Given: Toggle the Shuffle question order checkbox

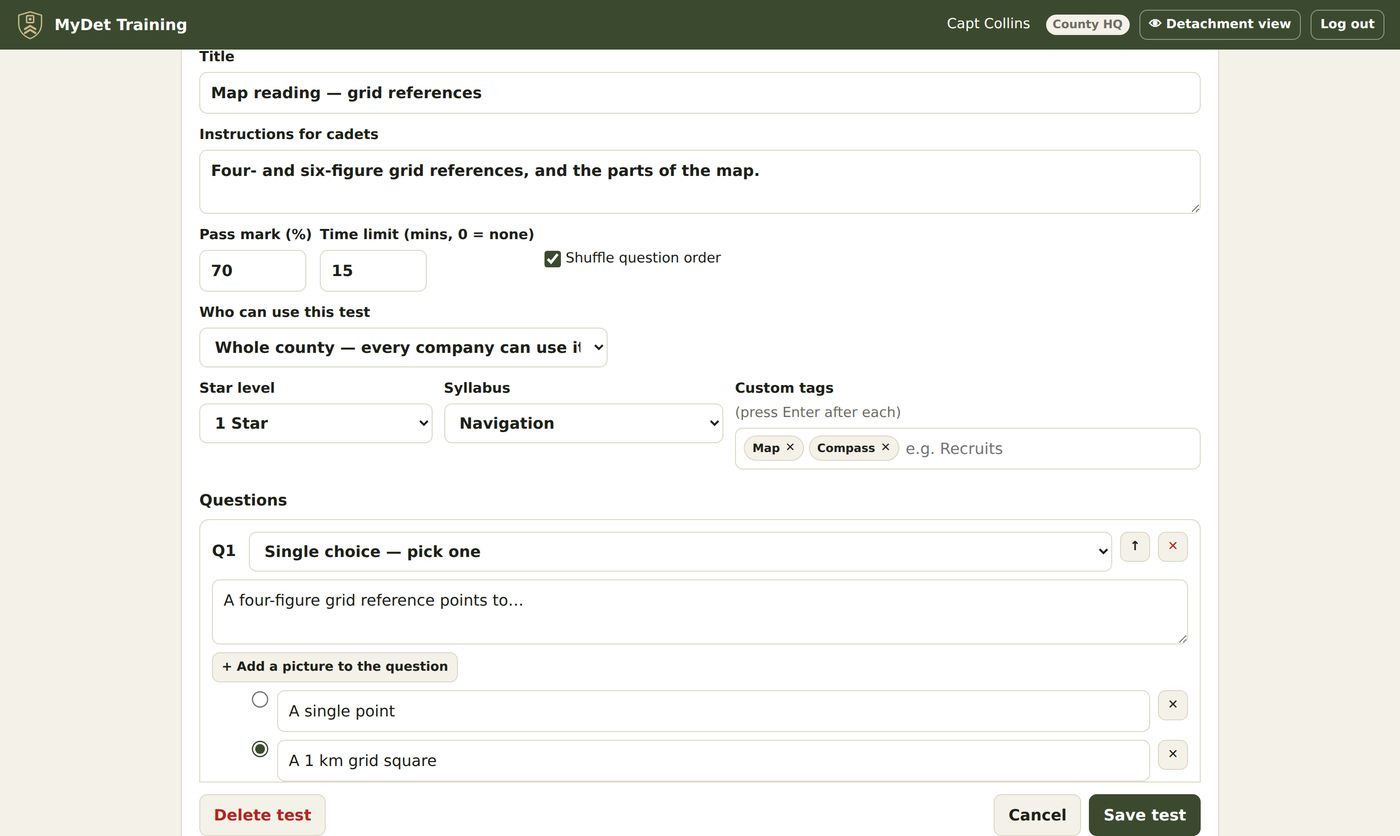Looking at the screenshot, I should 552,259.
